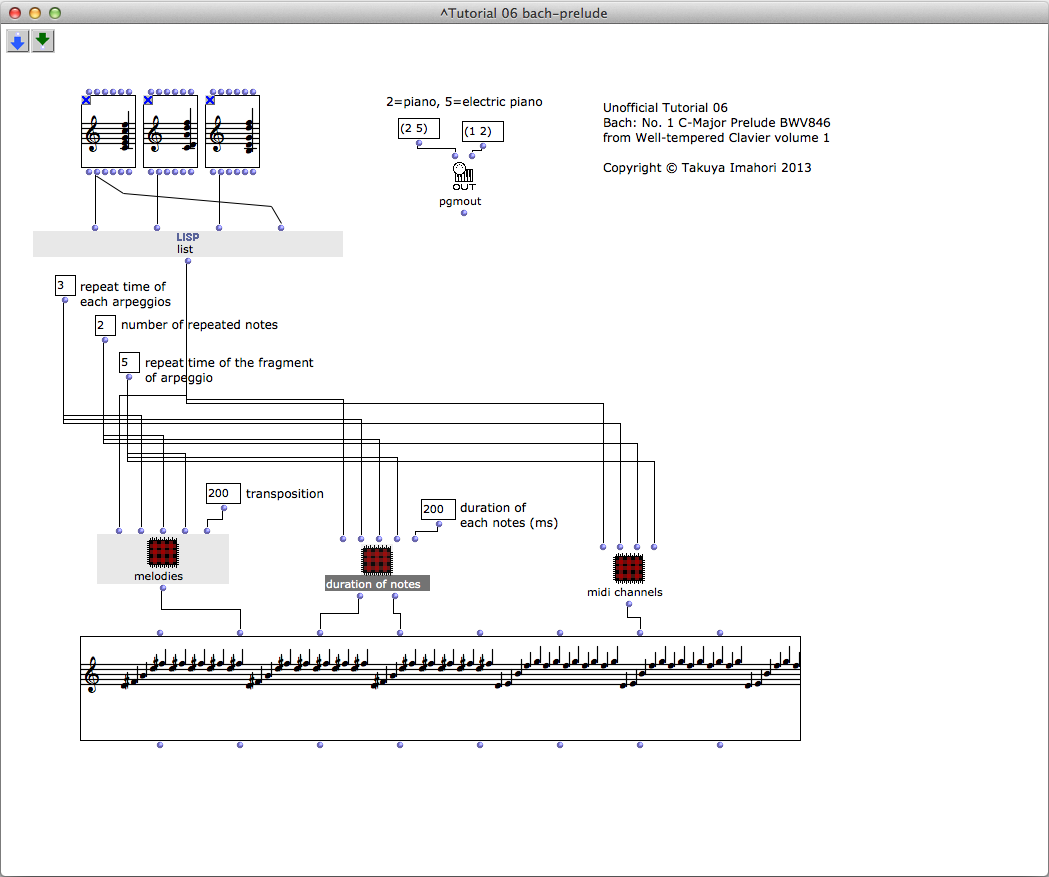
Task: Click the repeat time of arpeggios box
Action: [65, 286]
